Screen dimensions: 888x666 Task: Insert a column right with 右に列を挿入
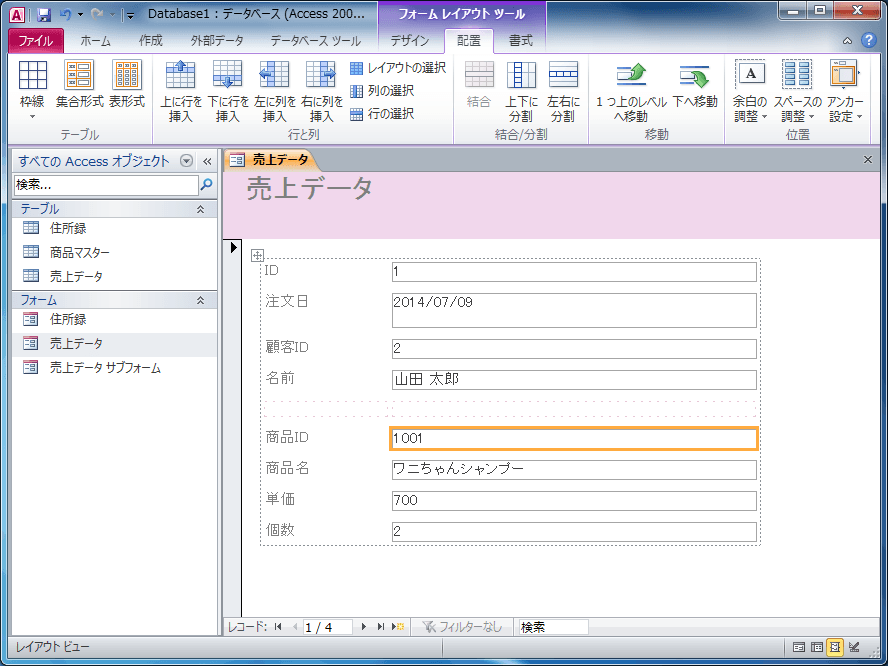click(322, 91)
